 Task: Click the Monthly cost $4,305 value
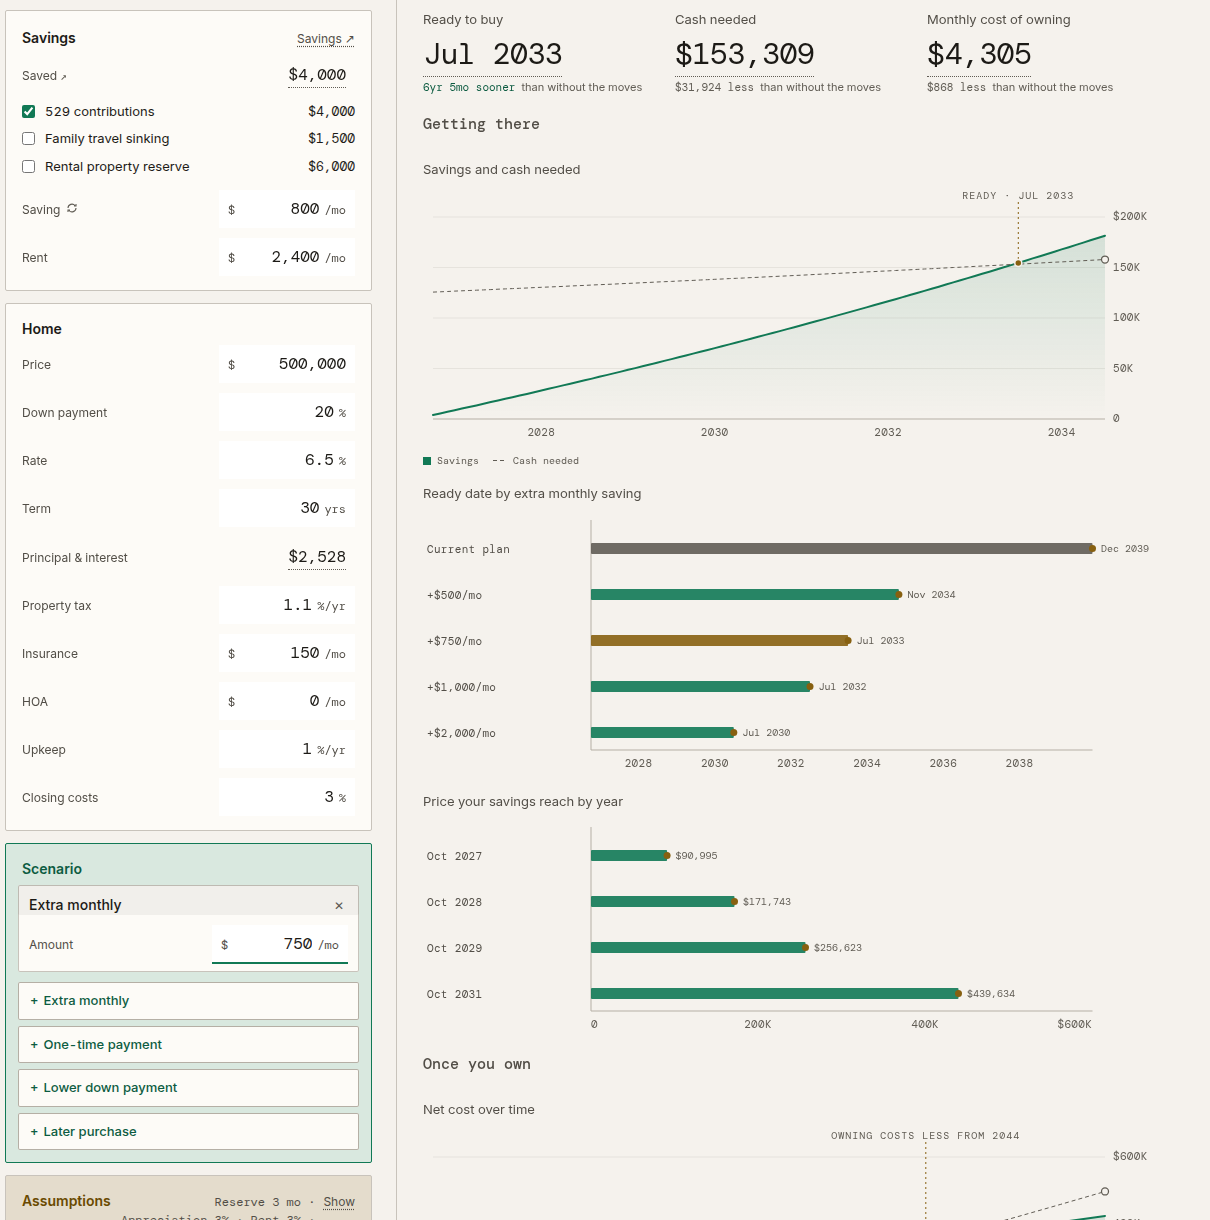click(x=979, y=54)
